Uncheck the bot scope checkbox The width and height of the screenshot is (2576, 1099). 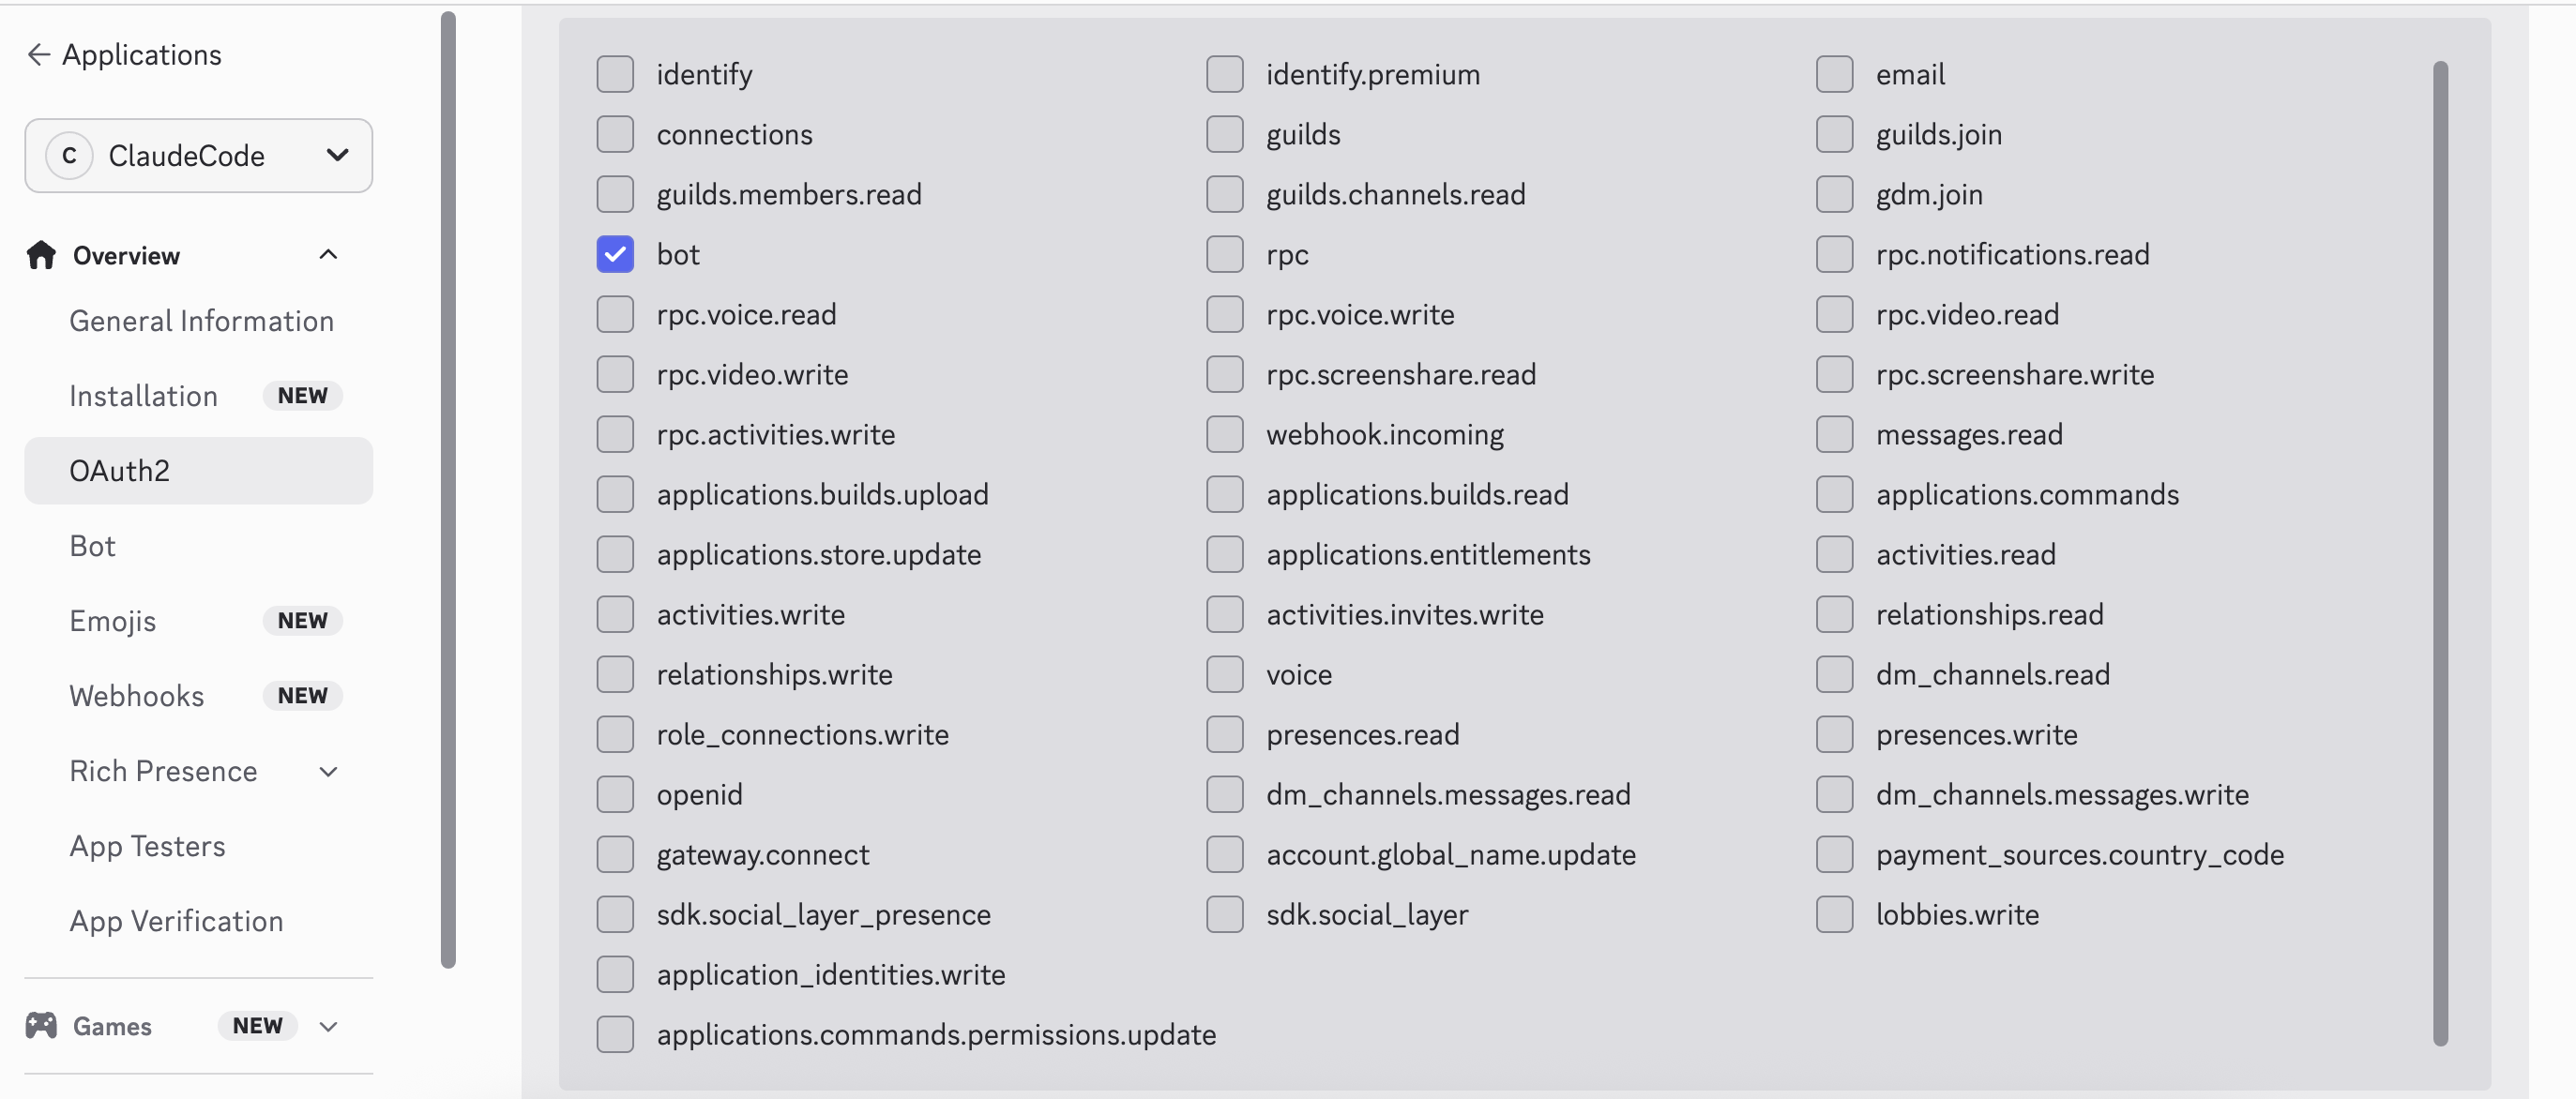click(x=615, y=255)
